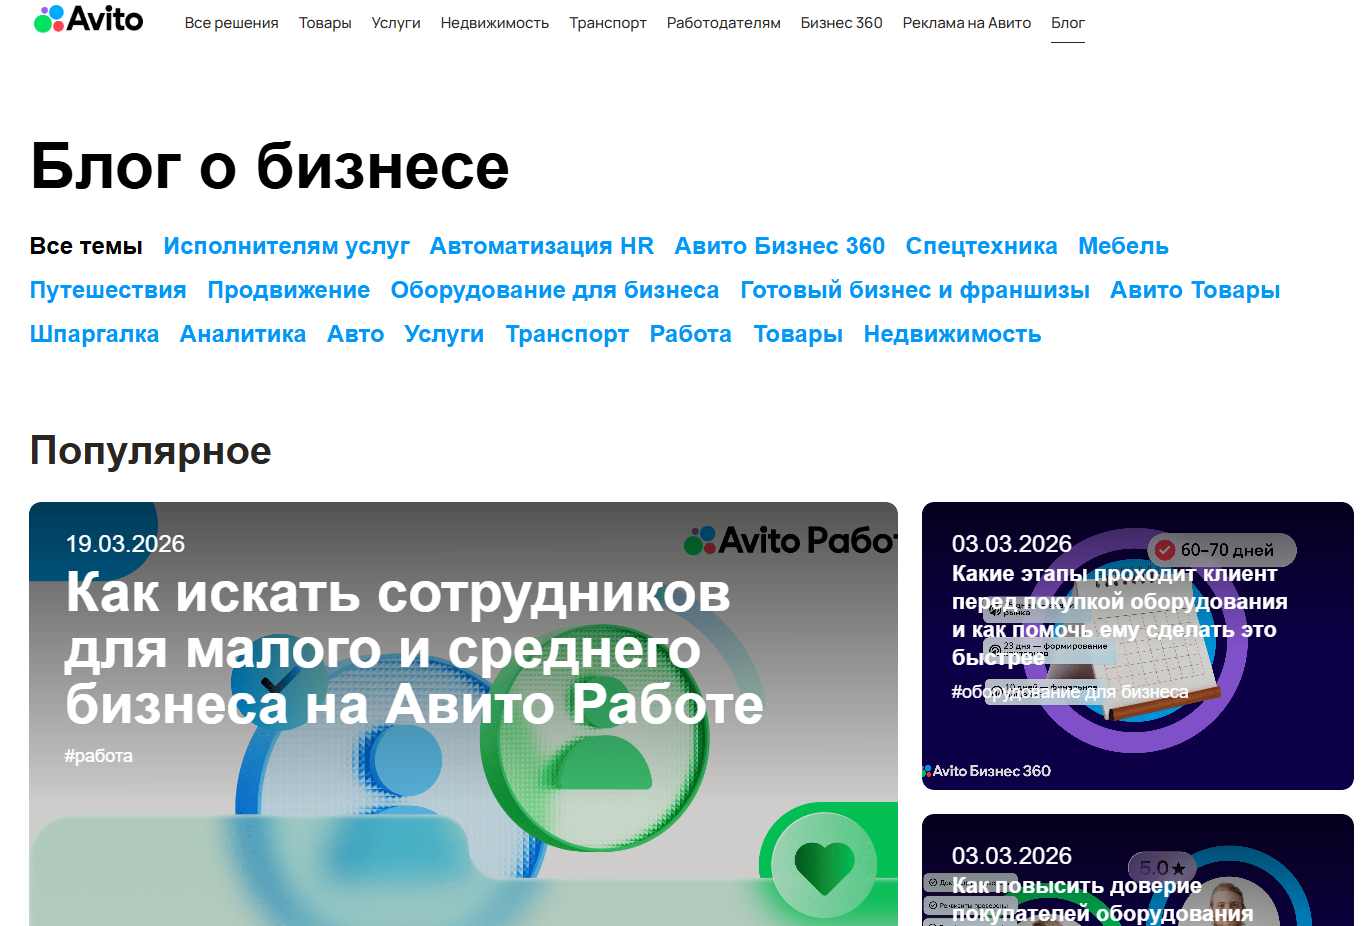1372x926 pixels.
Task: Select the Все темы filter
Action: pos(86,246)
